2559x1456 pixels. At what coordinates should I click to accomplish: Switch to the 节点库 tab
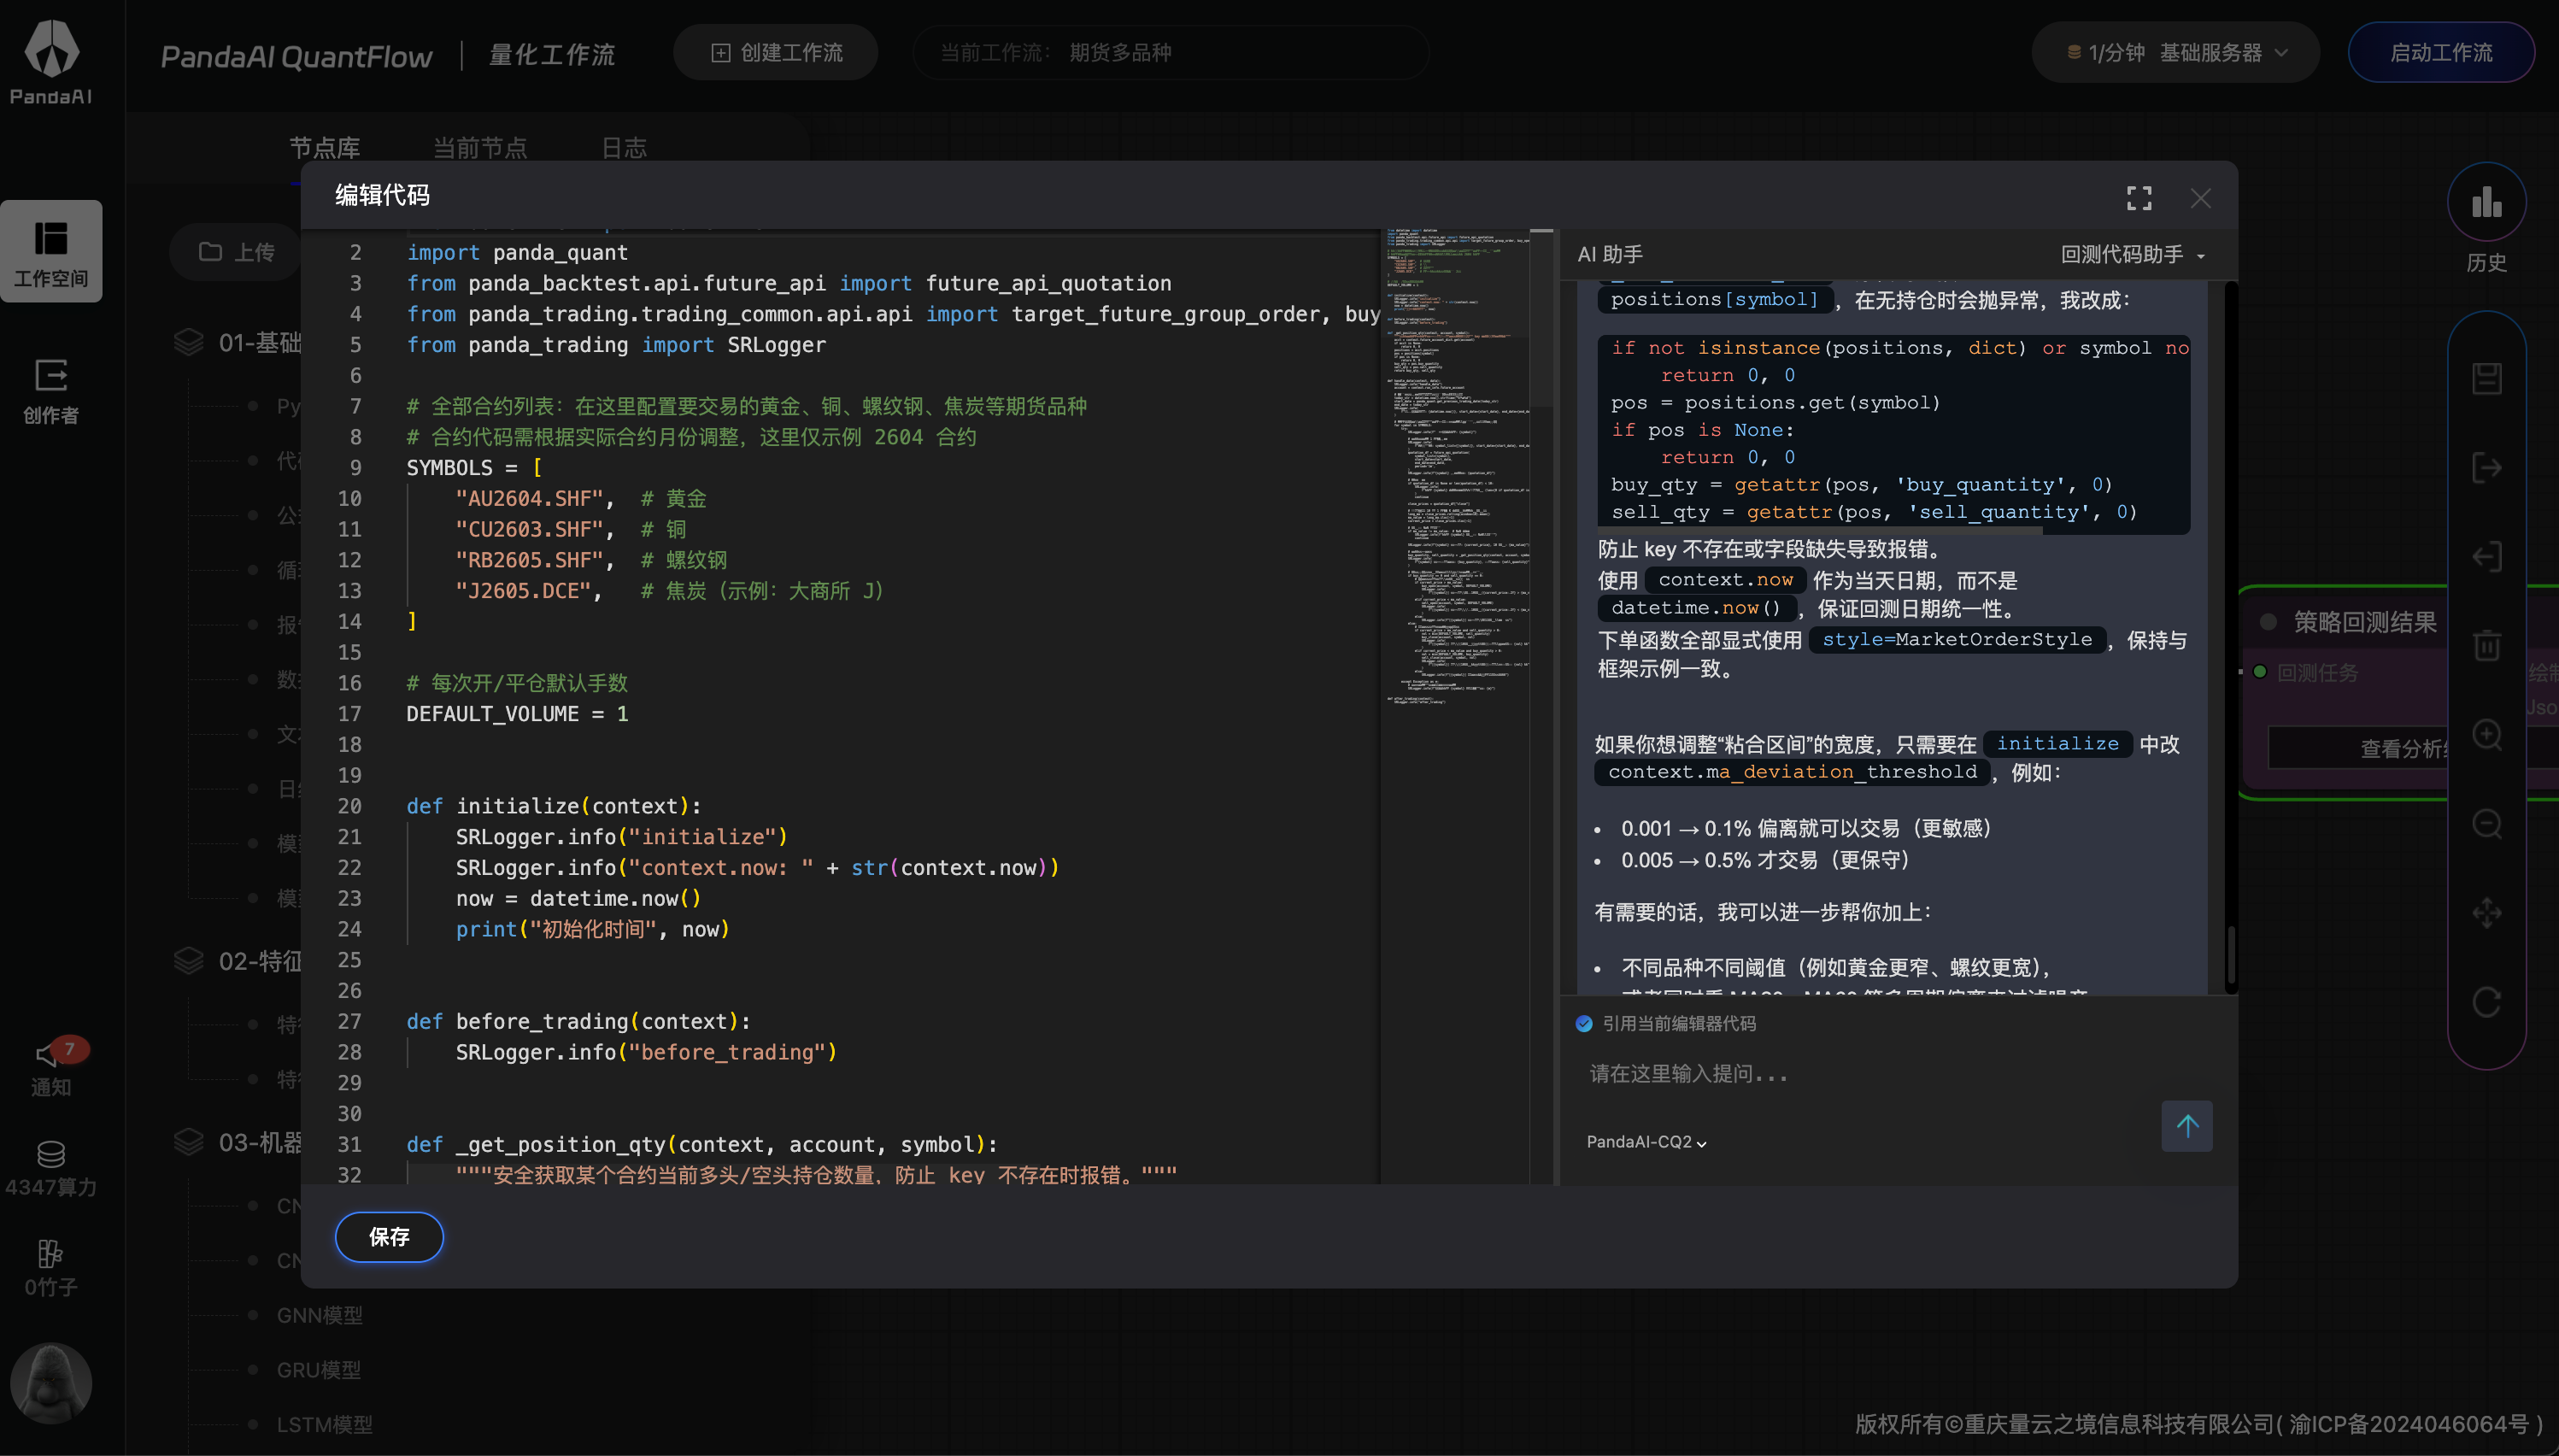coord(324,148)
